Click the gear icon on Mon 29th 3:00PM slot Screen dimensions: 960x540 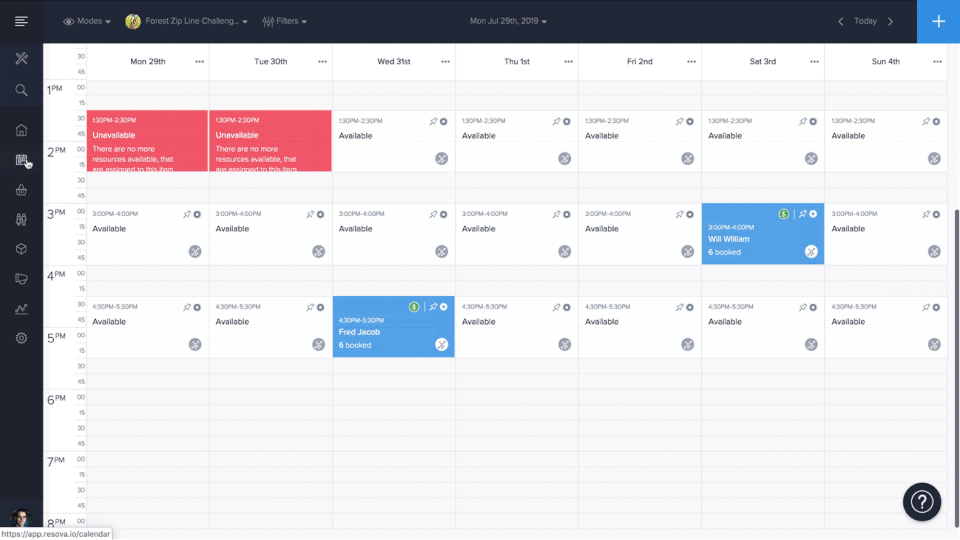tap(197, 215)
